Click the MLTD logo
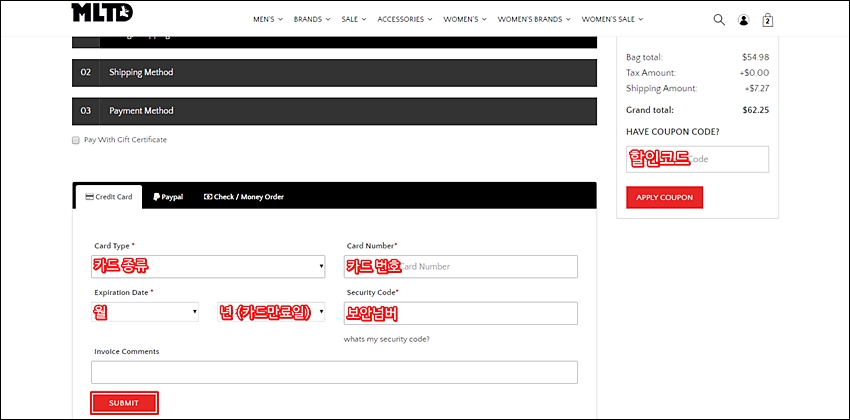850x420 pixels. 102,12
